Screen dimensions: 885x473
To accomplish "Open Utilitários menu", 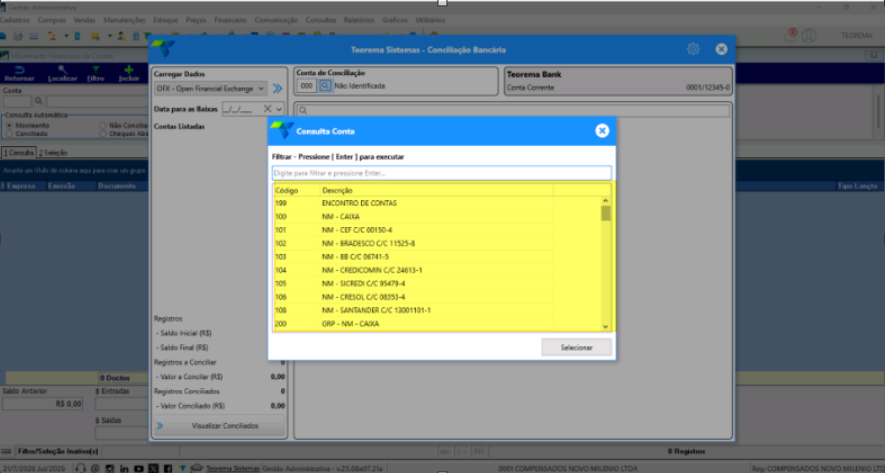I will click(x=430, y=20).
